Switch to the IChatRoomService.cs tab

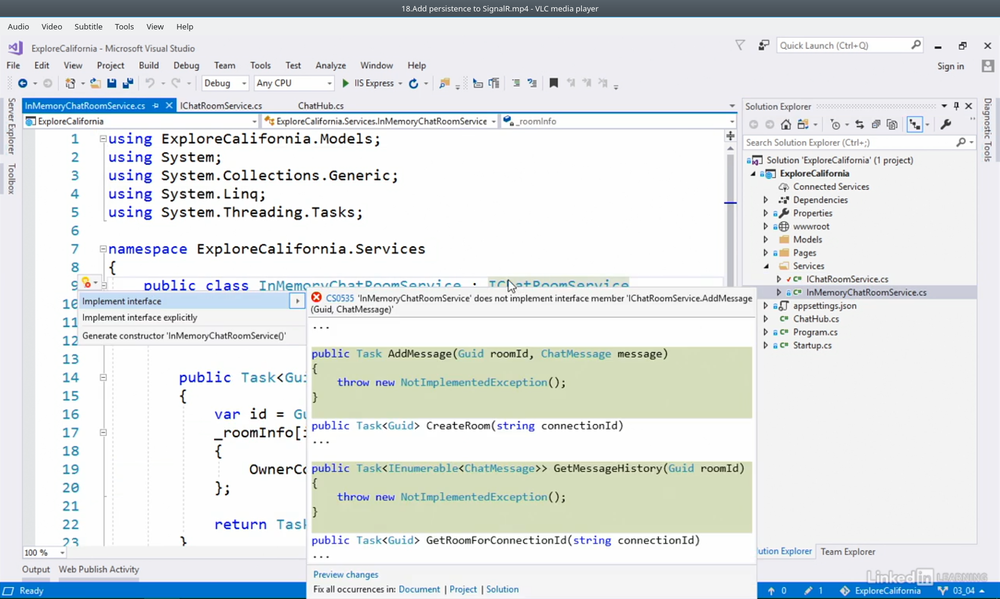221,106
